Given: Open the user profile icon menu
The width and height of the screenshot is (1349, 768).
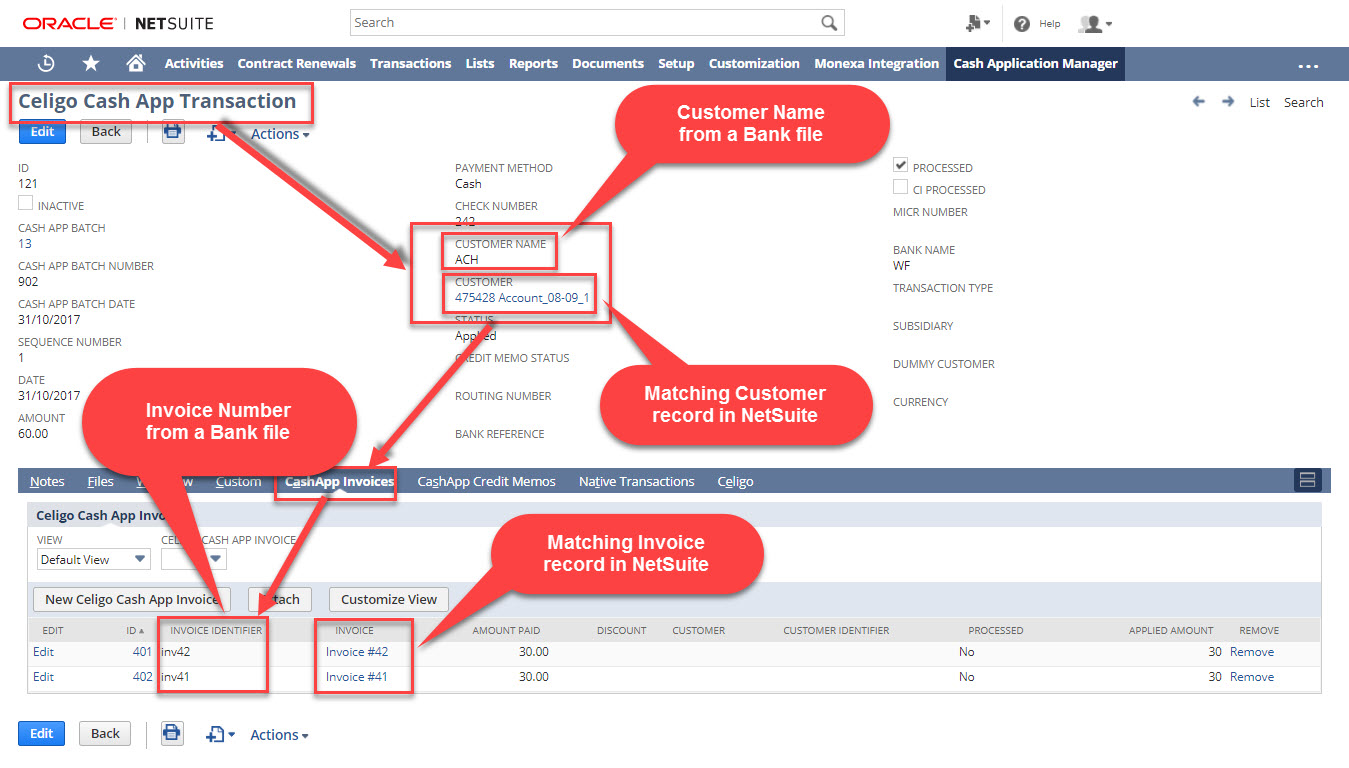Looking at the screenshot, I should tap(1095, 23).
